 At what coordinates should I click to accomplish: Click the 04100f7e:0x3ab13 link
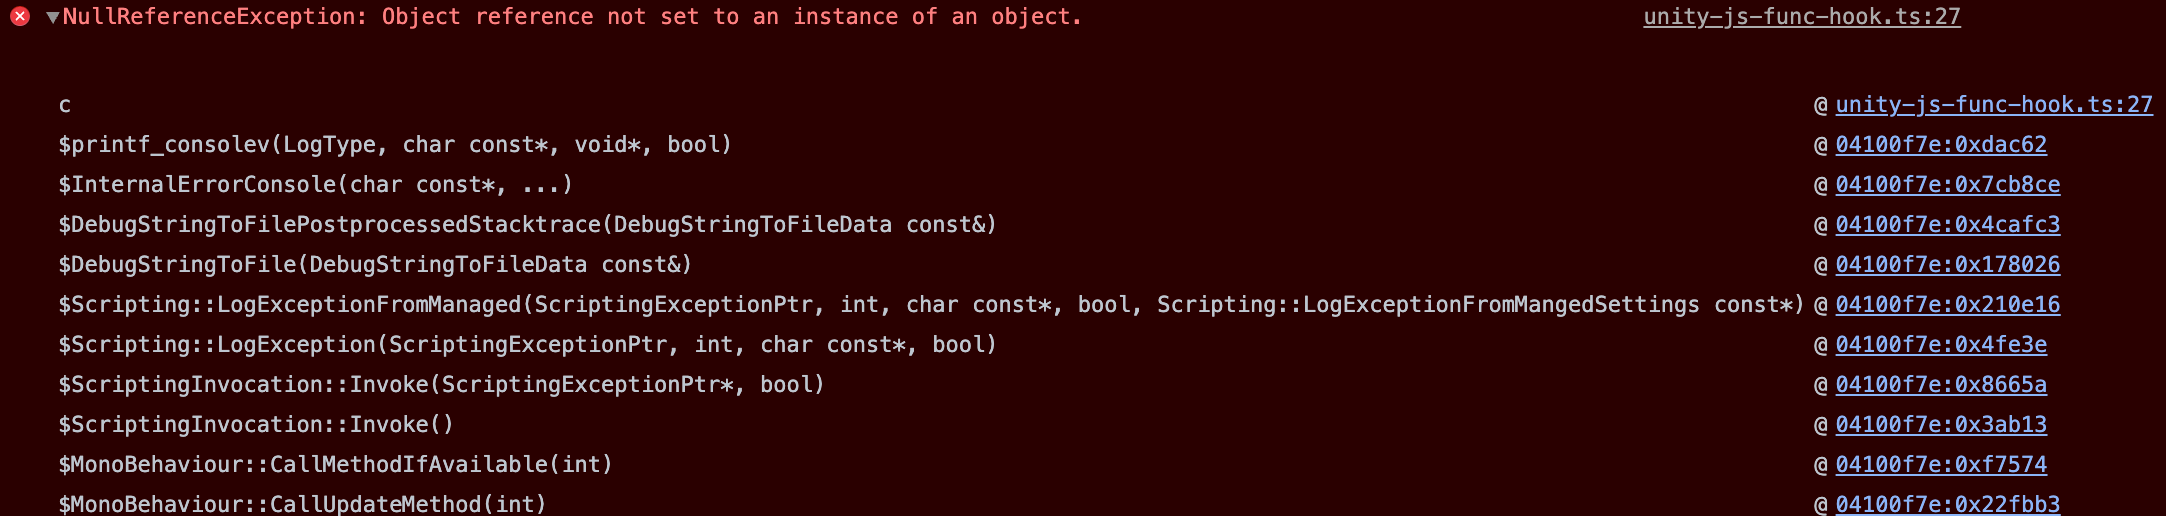(1940, 425)
